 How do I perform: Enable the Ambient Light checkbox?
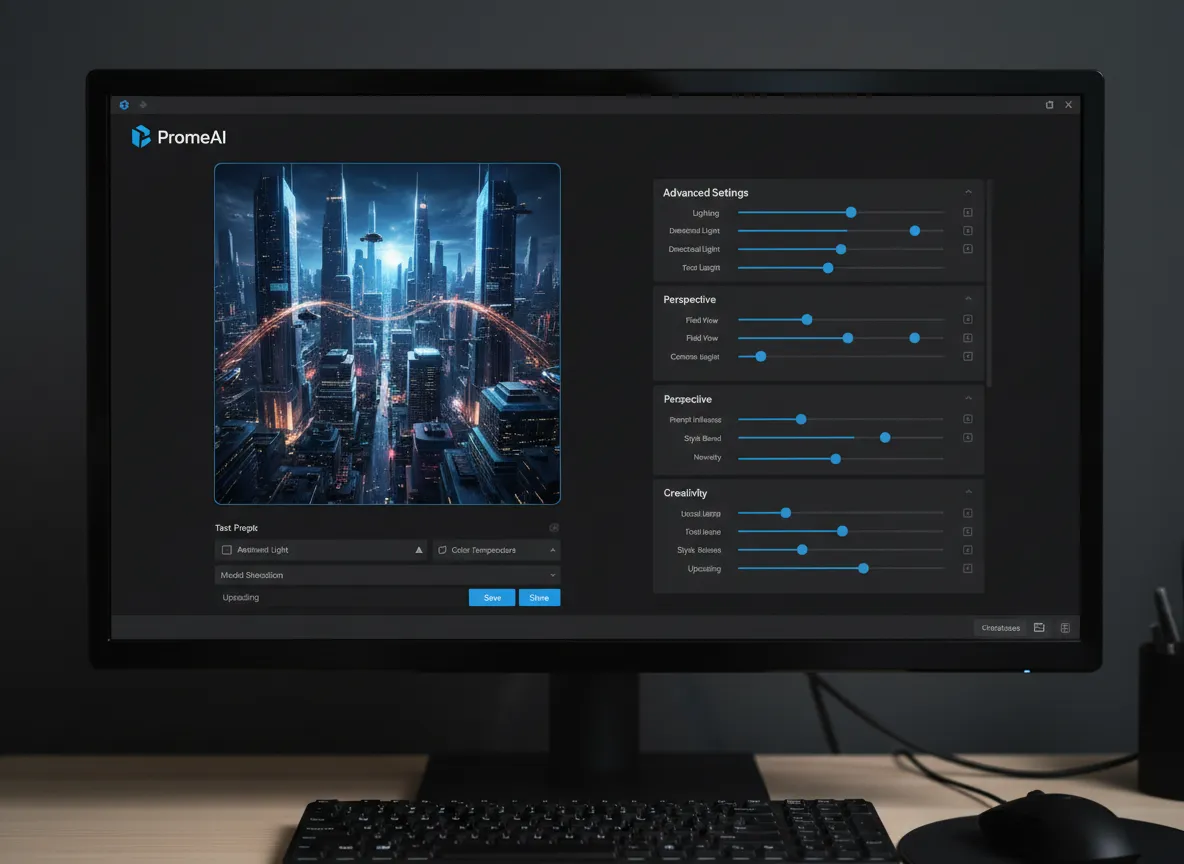tap(227, 550)
